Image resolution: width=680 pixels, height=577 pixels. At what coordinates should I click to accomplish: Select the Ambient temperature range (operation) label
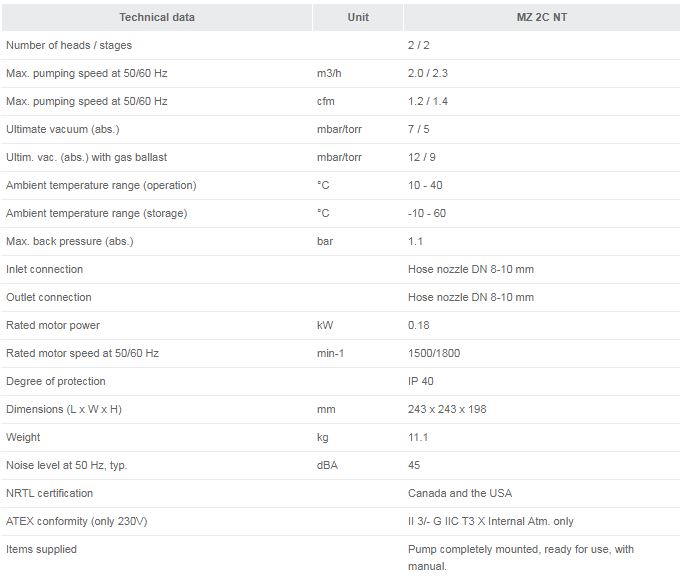click(x=101, y=185)
